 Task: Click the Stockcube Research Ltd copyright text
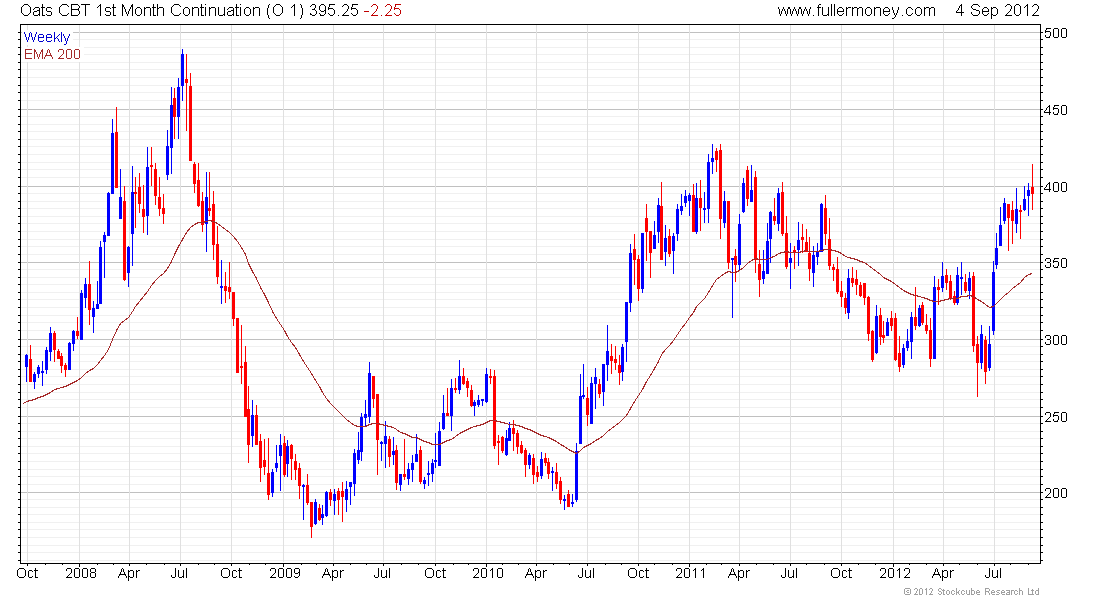[971, 592]
